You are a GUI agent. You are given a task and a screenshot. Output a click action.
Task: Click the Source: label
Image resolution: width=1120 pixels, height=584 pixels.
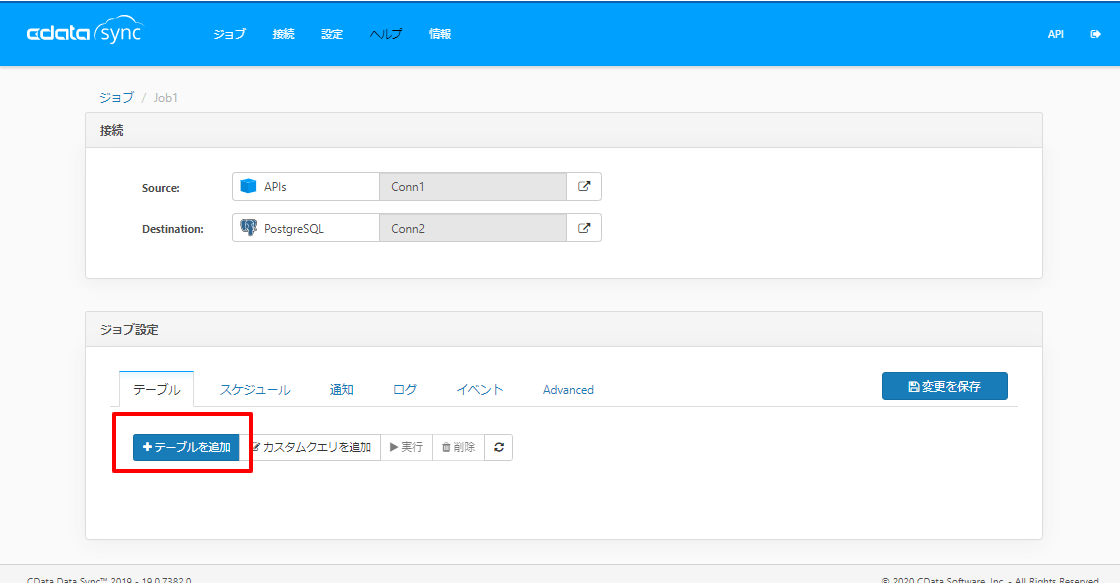click(x=161, y=188)
